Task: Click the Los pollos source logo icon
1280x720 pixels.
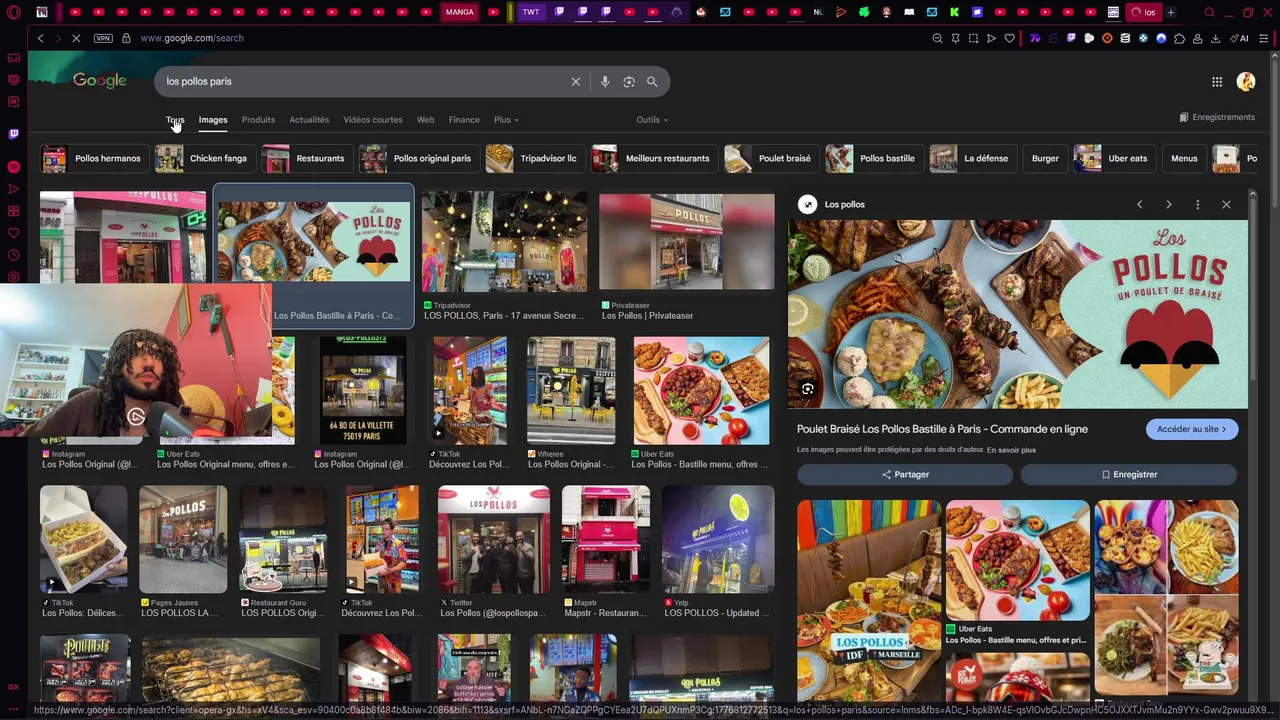Action: tap(807, 205)
